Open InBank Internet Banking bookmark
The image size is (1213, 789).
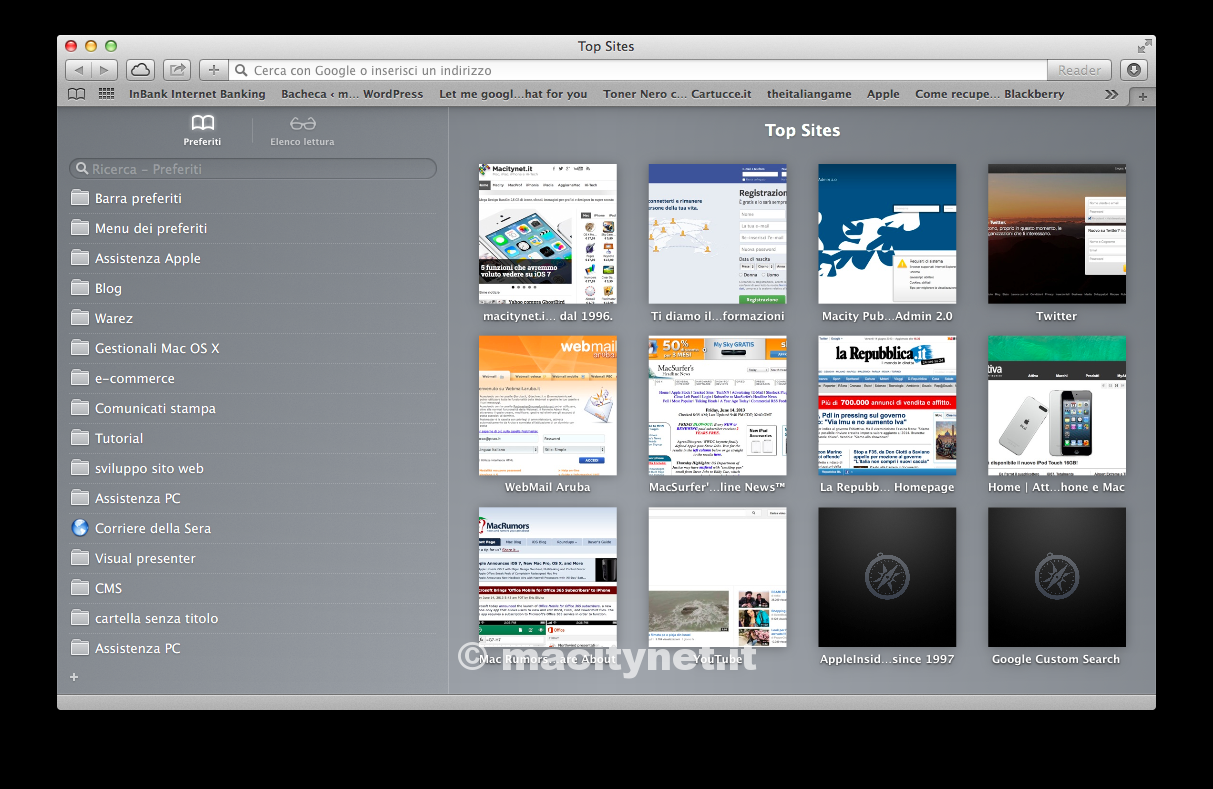click(197, 94)
